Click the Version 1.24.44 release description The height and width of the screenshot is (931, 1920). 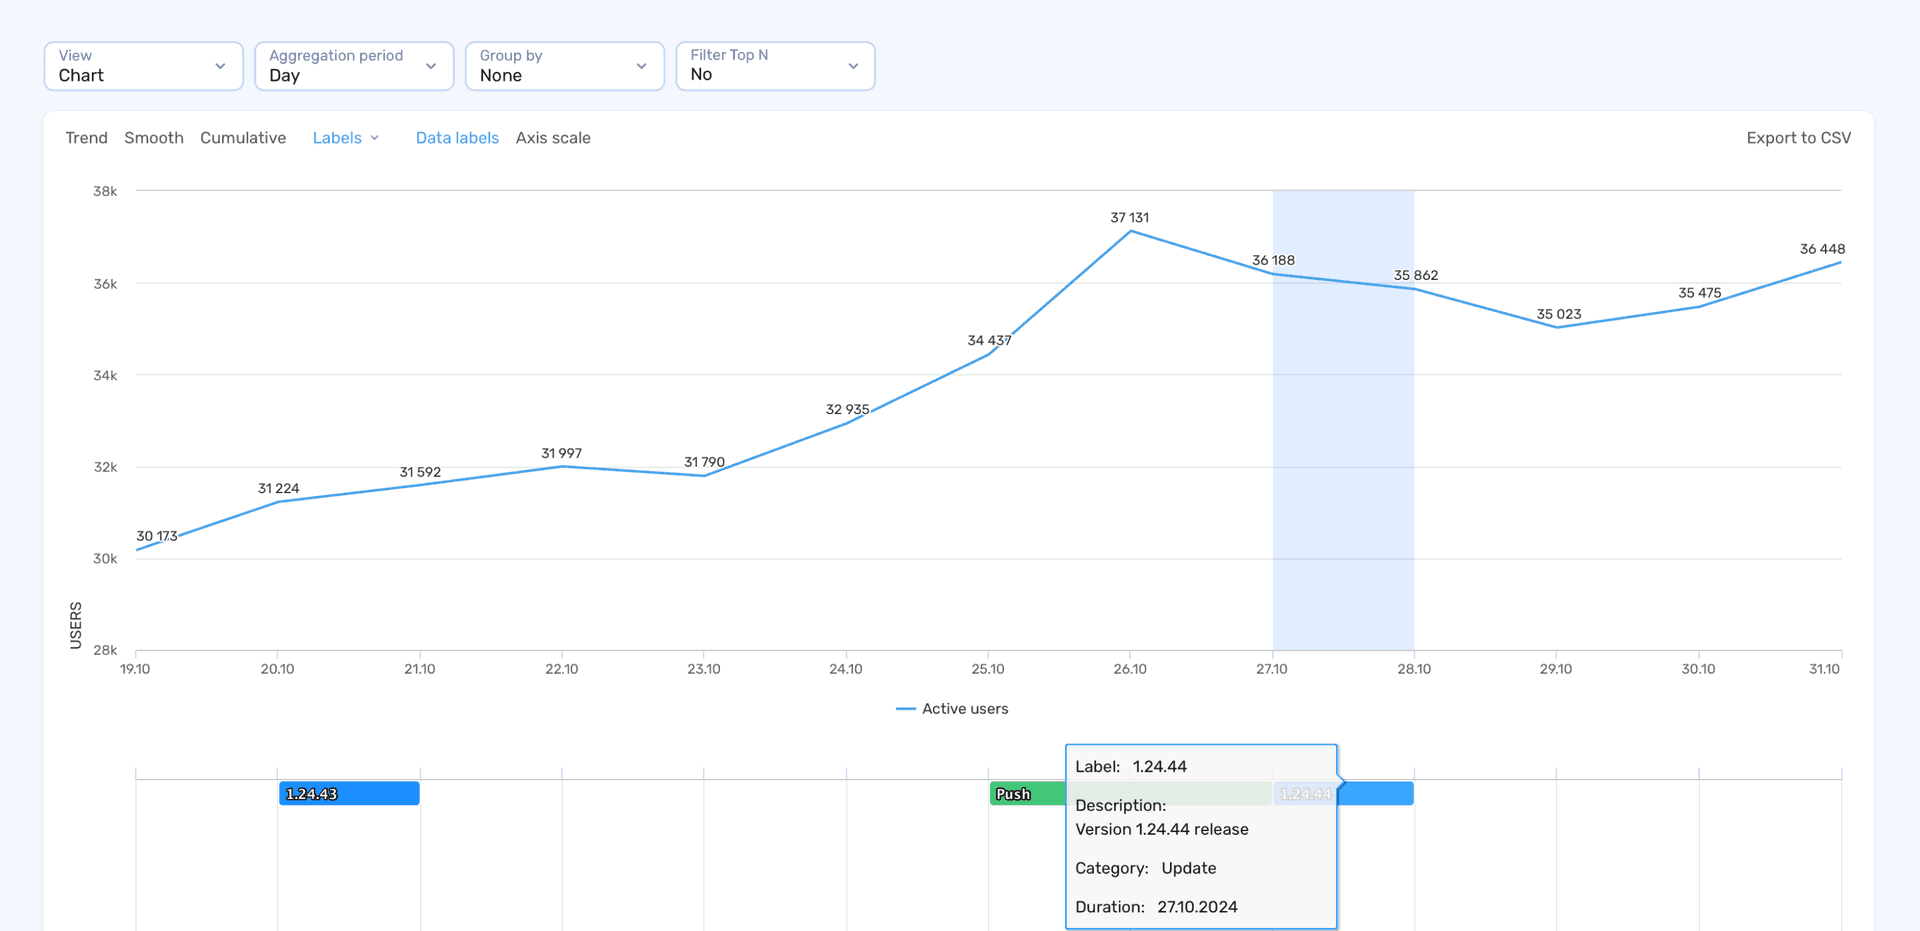(x=1161, y=829)
